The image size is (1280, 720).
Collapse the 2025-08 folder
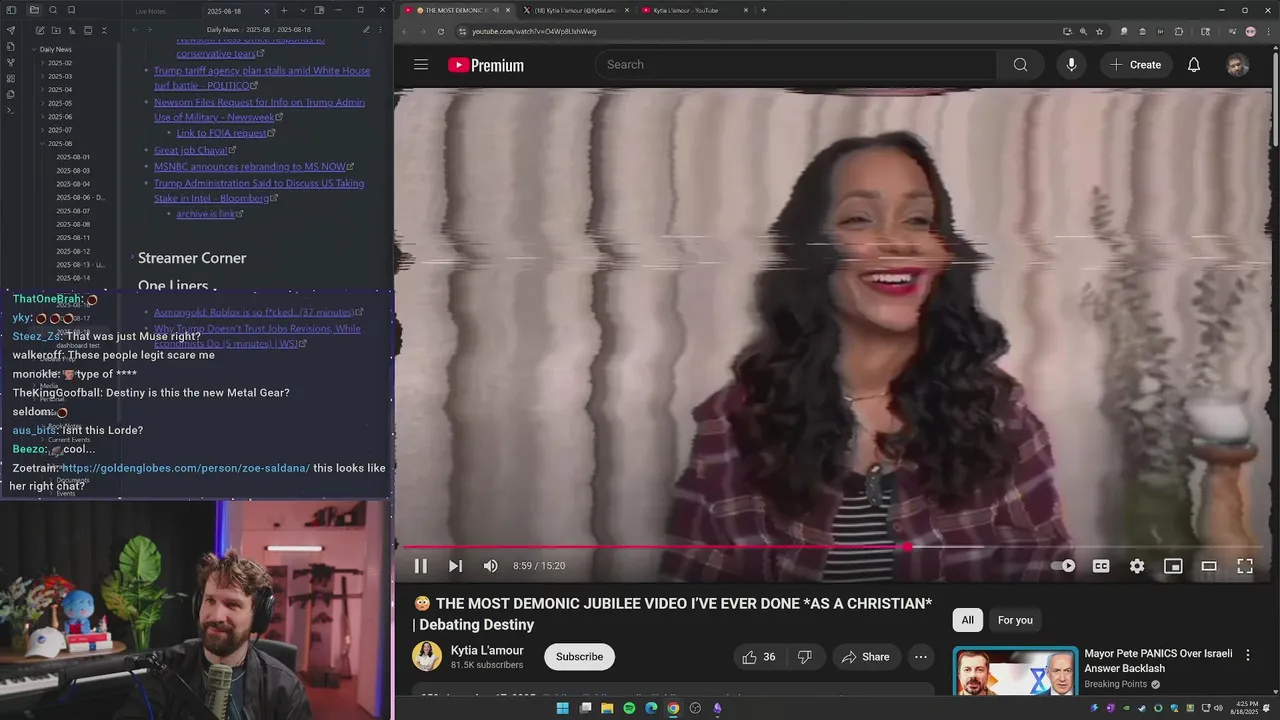click(60, 143)
